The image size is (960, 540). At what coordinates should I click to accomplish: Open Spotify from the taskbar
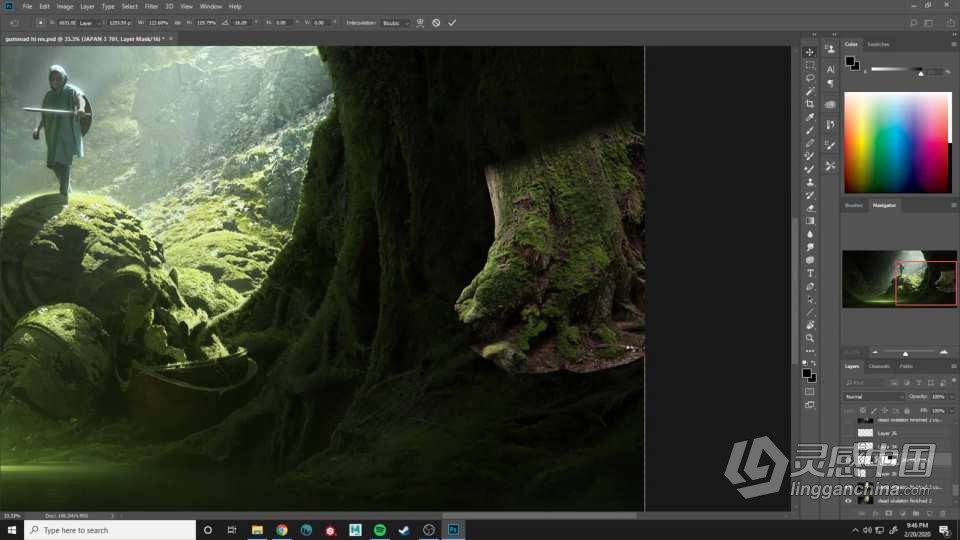[380, 530]
